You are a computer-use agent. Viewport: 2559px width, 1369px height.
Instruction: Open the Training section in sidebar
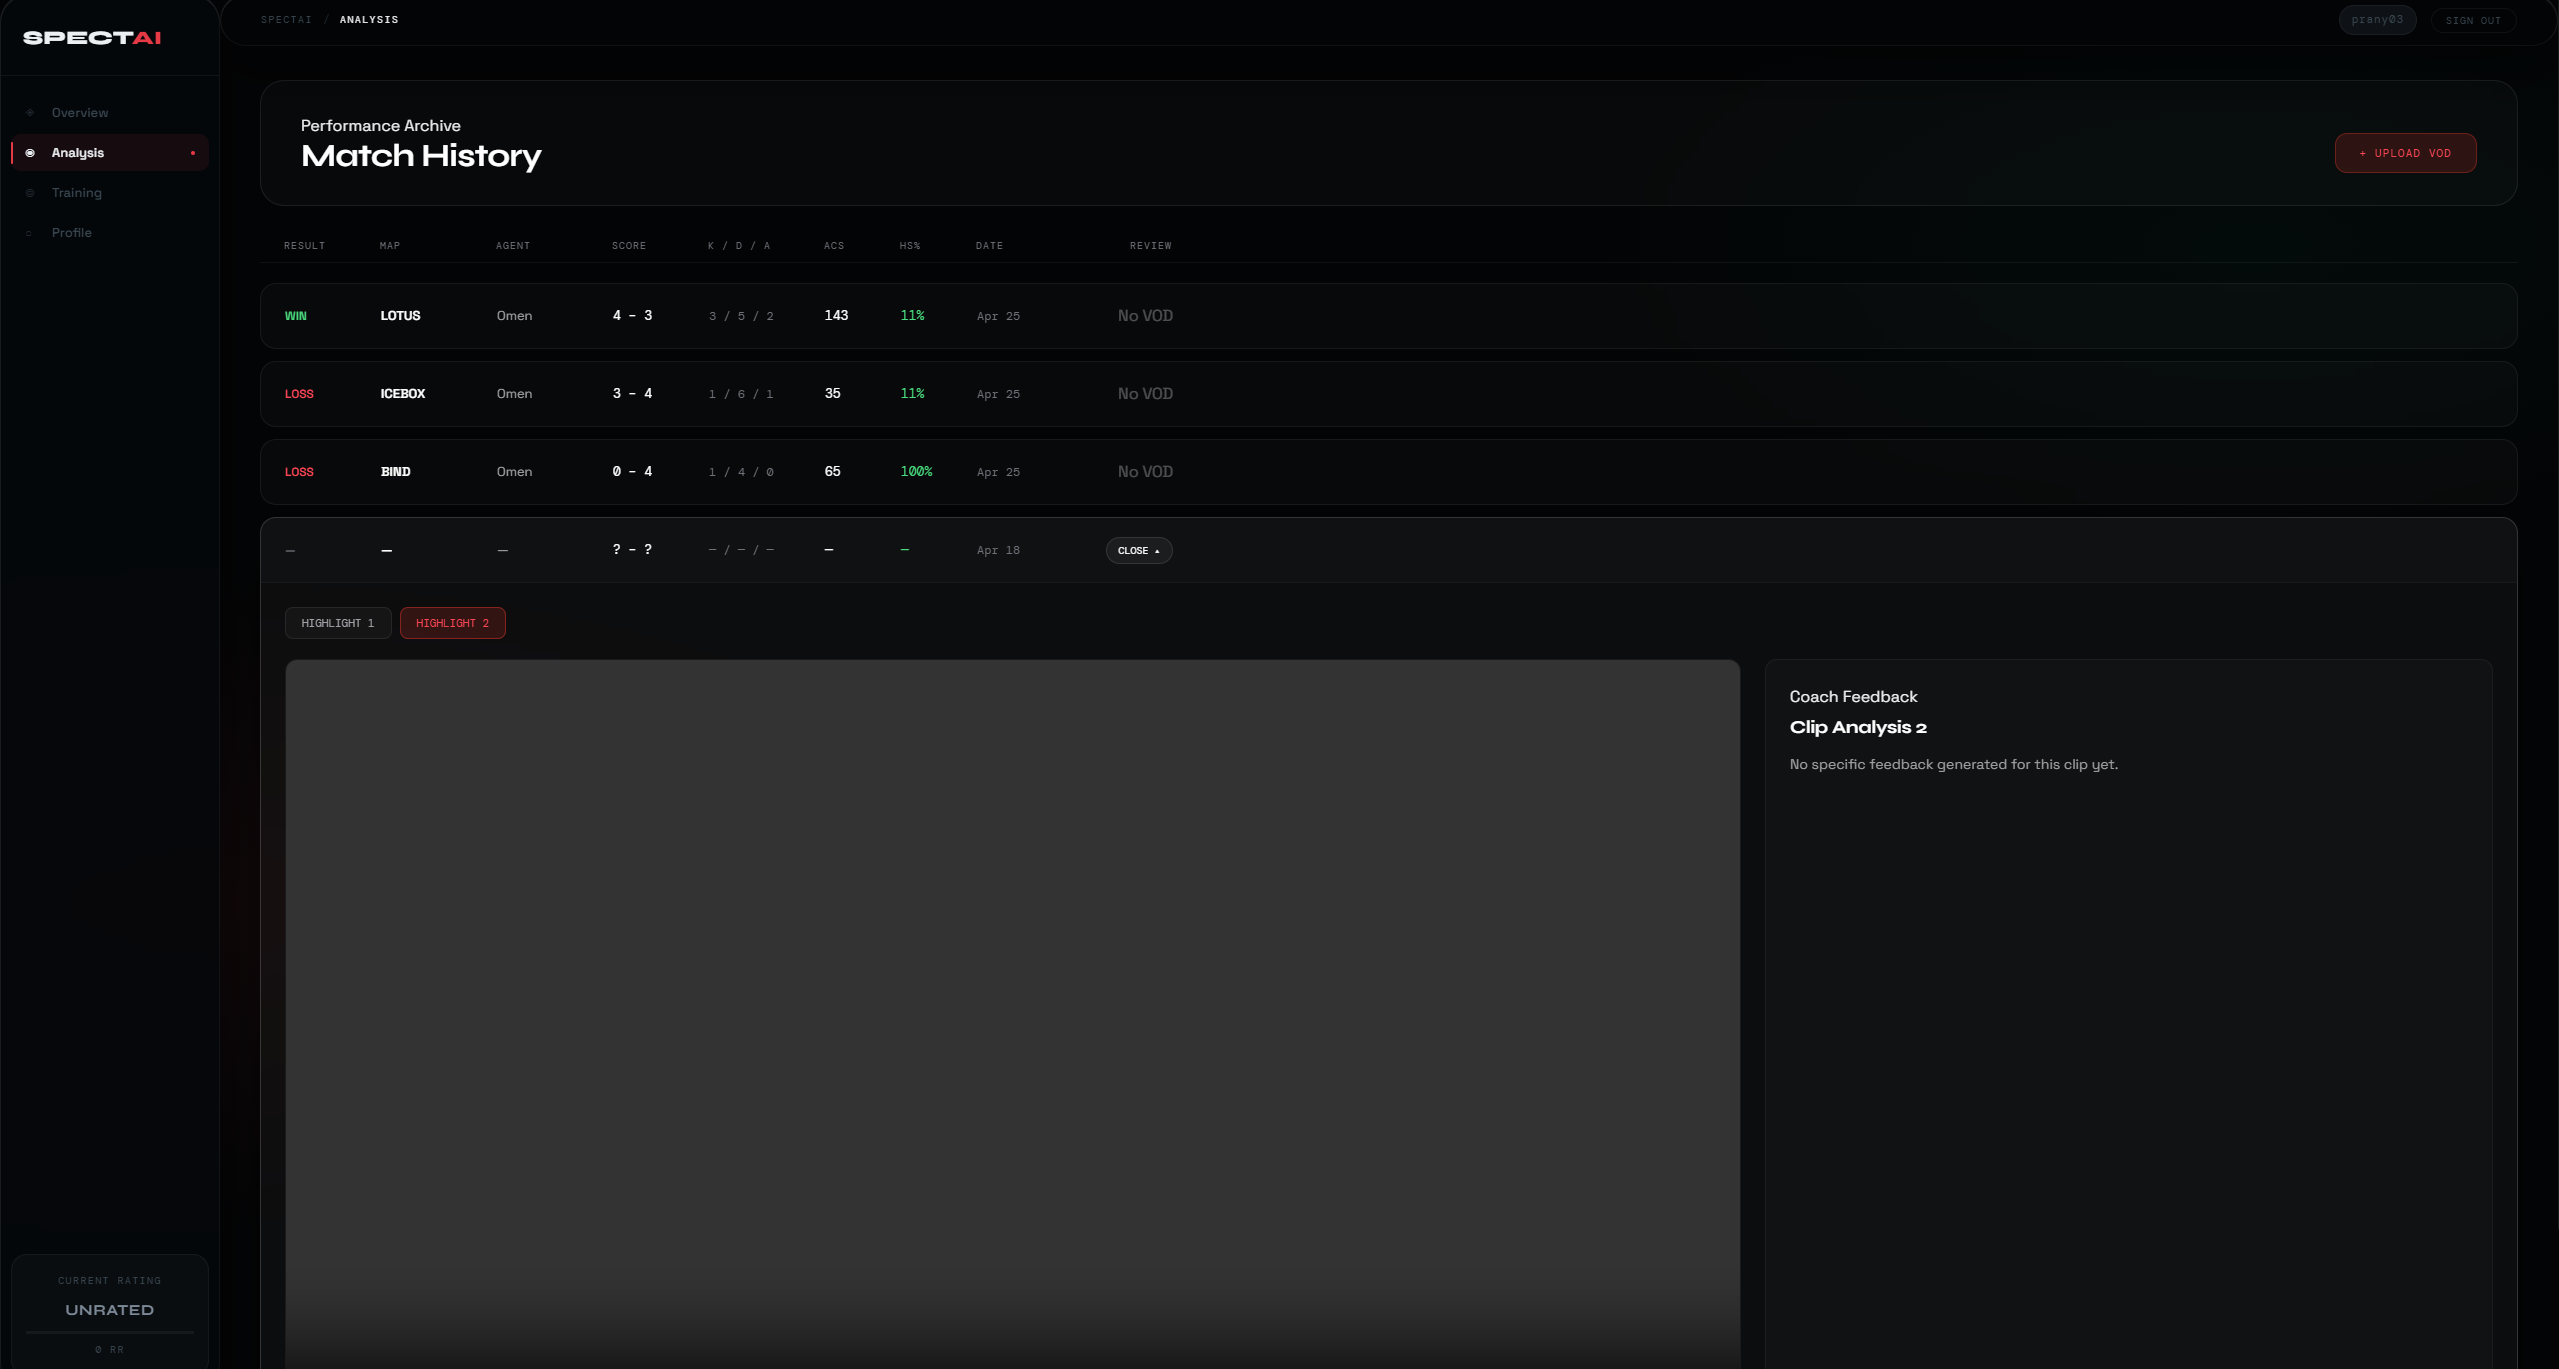(77, 193)
